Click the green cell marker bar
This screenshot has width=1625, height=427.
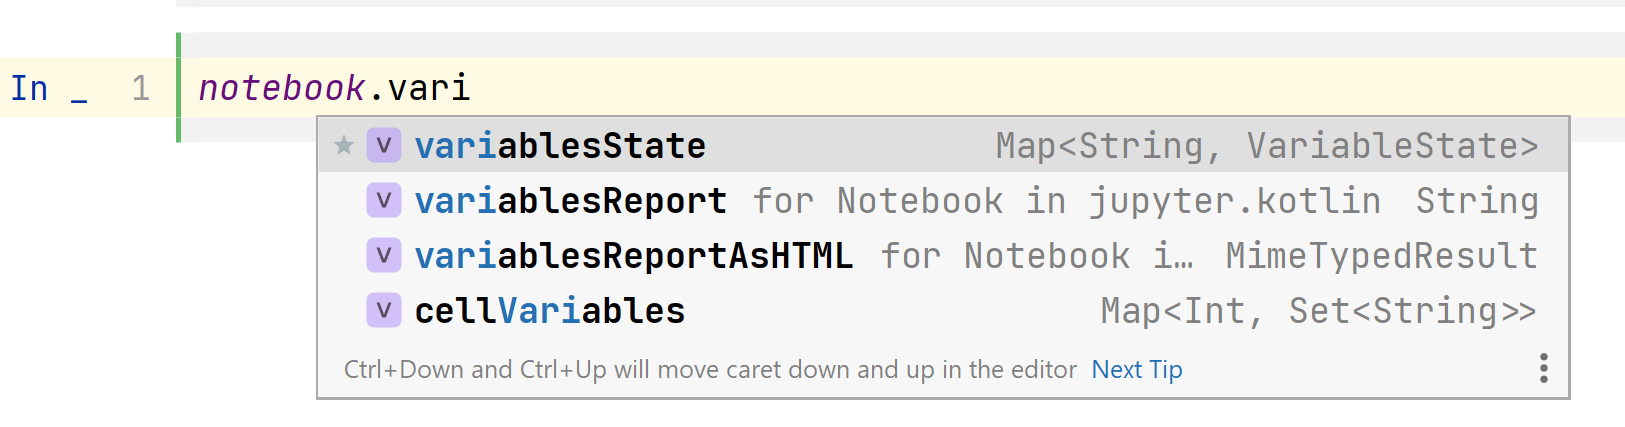(x=178, y=87)
